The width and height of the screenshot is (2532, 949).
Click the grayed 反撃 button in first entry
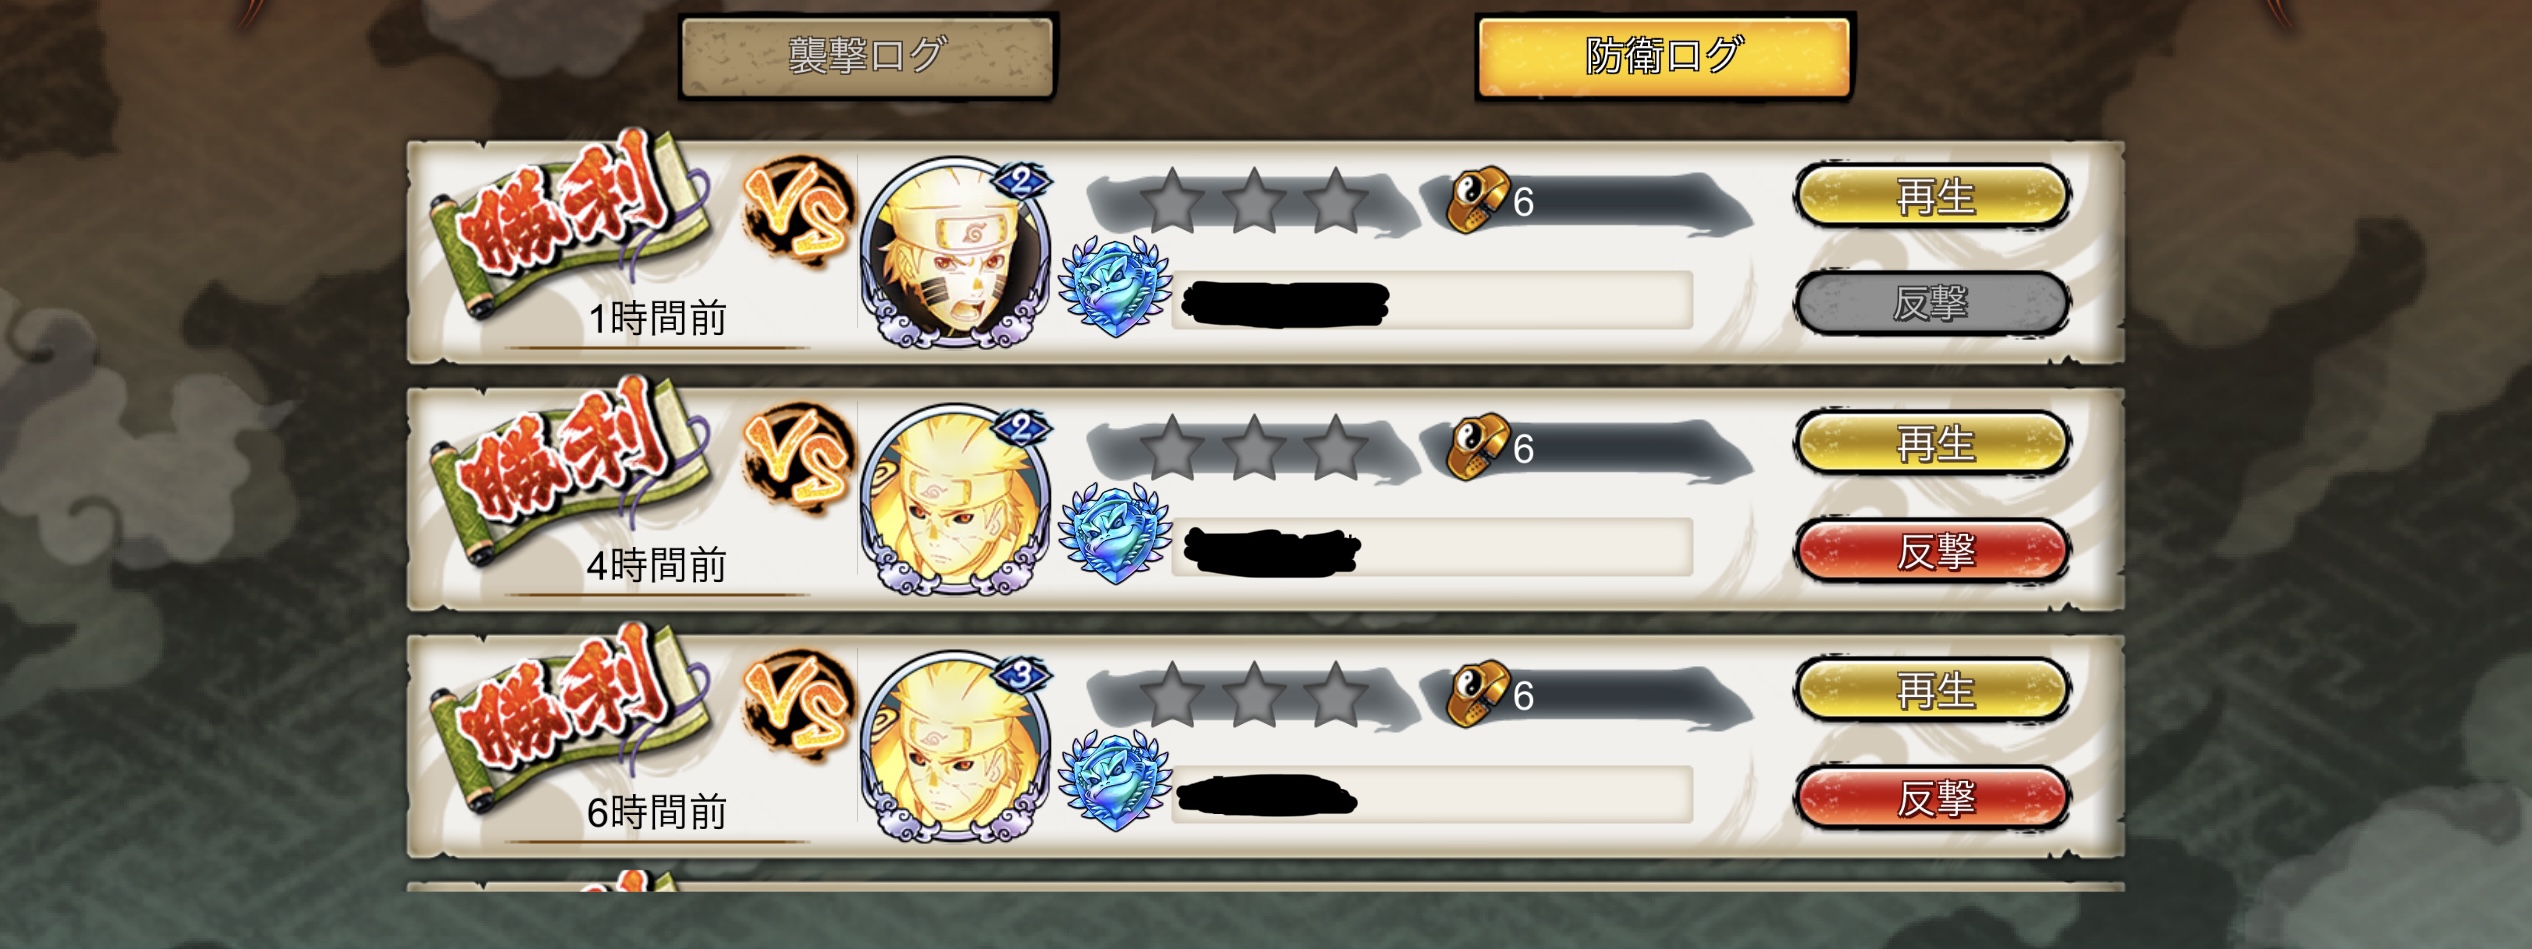pos(1933,302)
